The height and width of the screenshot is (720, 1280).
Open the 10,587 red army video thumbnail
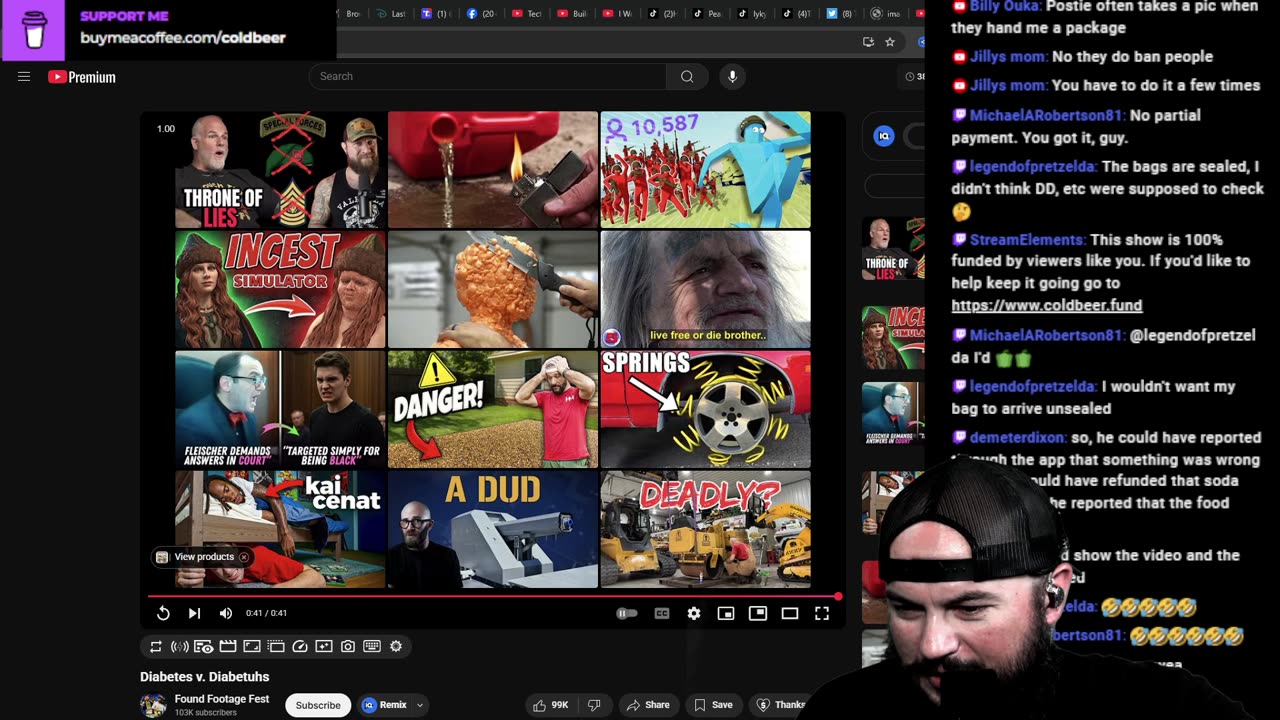(x=706, y=170)
